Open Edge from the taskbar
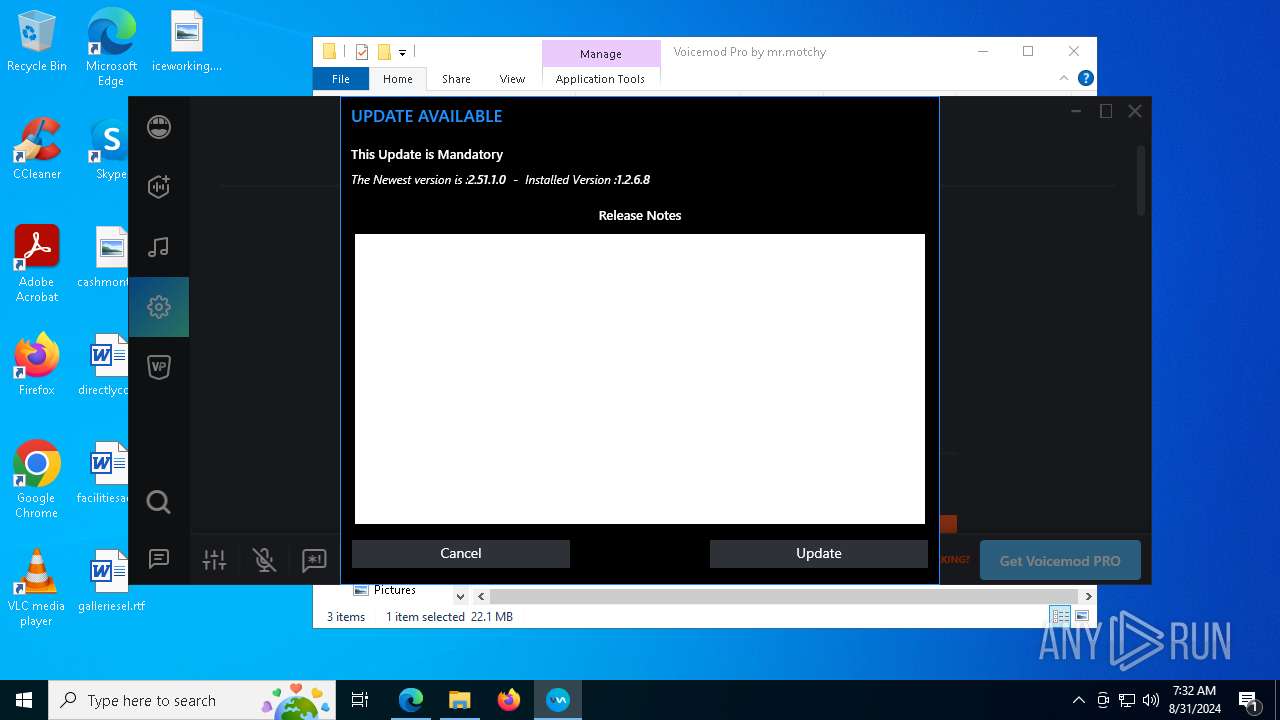This screenshot has height=720, width=1280. [410, 700]
